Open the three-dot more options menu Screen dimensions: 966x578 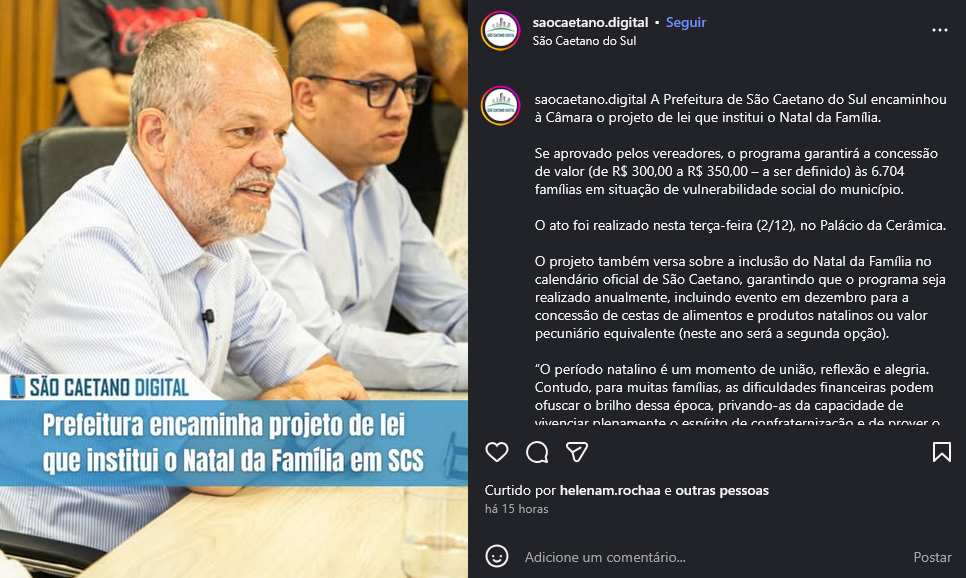pos(940,30)
